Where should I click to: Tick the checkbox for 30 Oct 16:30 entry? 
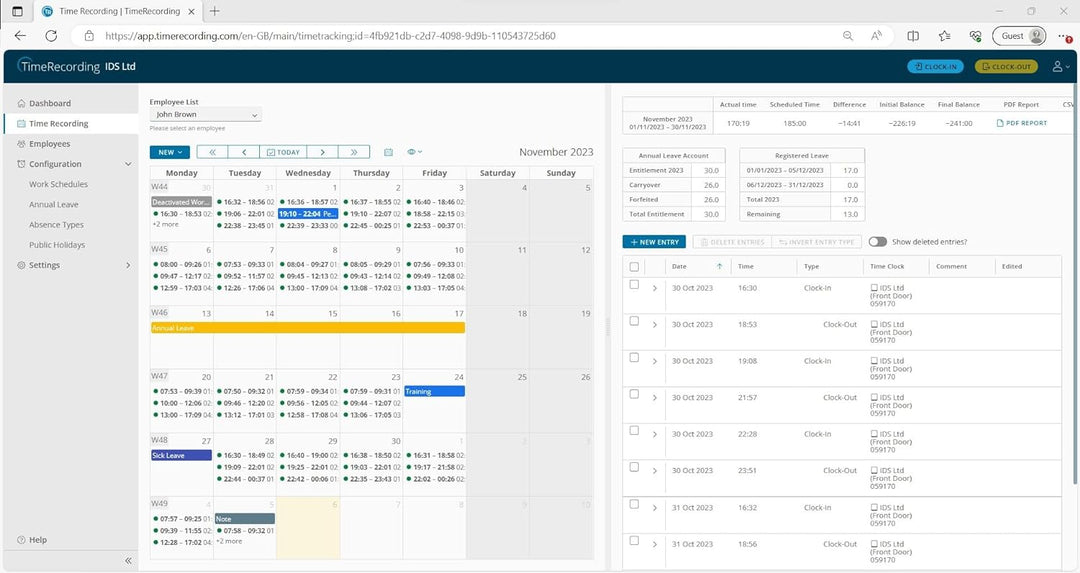634,285
